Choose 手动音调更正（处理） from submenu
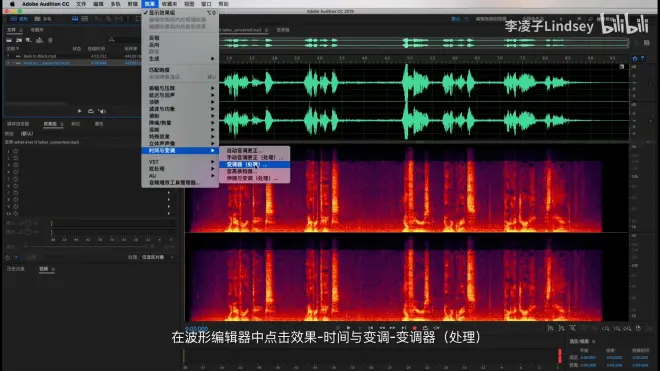660x371 pixels. (x=255, y=157)
